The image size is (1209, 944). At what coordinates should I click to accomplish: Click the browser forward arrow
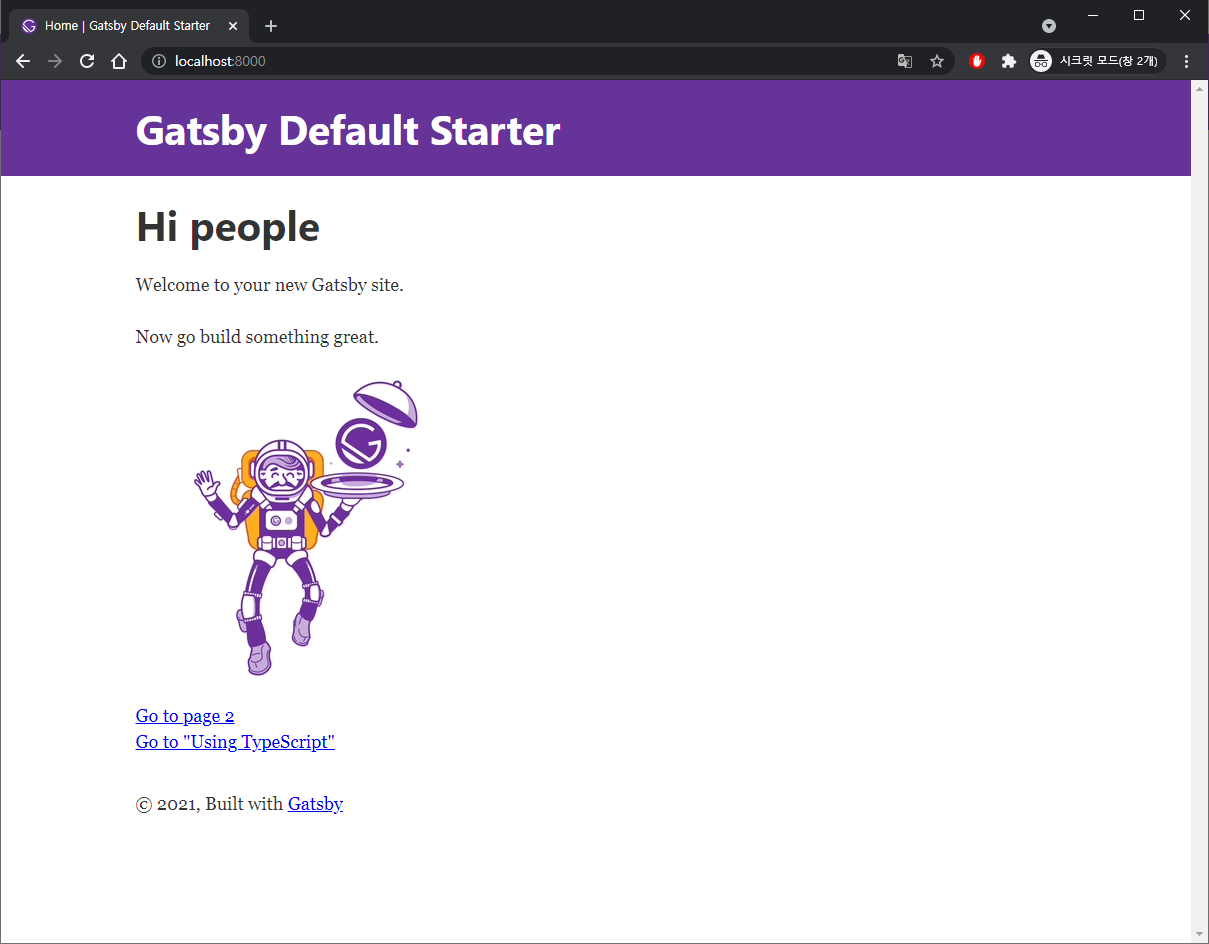[55, 61]
